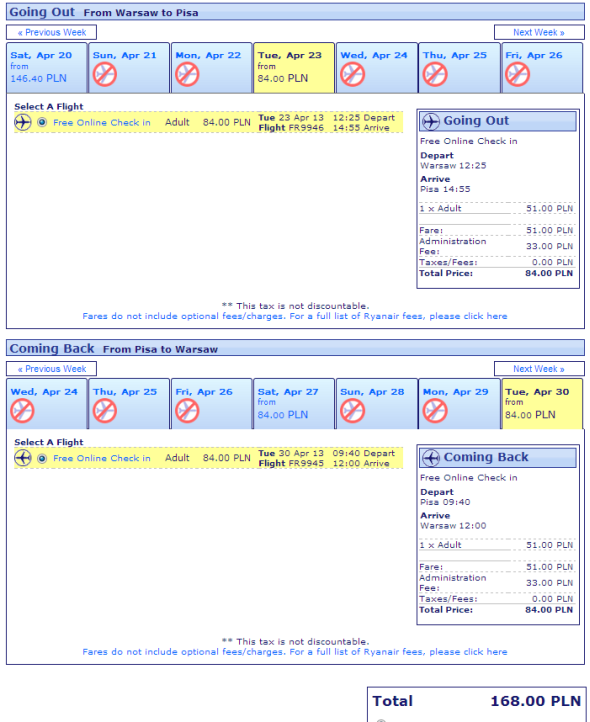Click plane icon in Going Out summary header
The width and height of the screenshot is (590, 722).
pos(431,122)
